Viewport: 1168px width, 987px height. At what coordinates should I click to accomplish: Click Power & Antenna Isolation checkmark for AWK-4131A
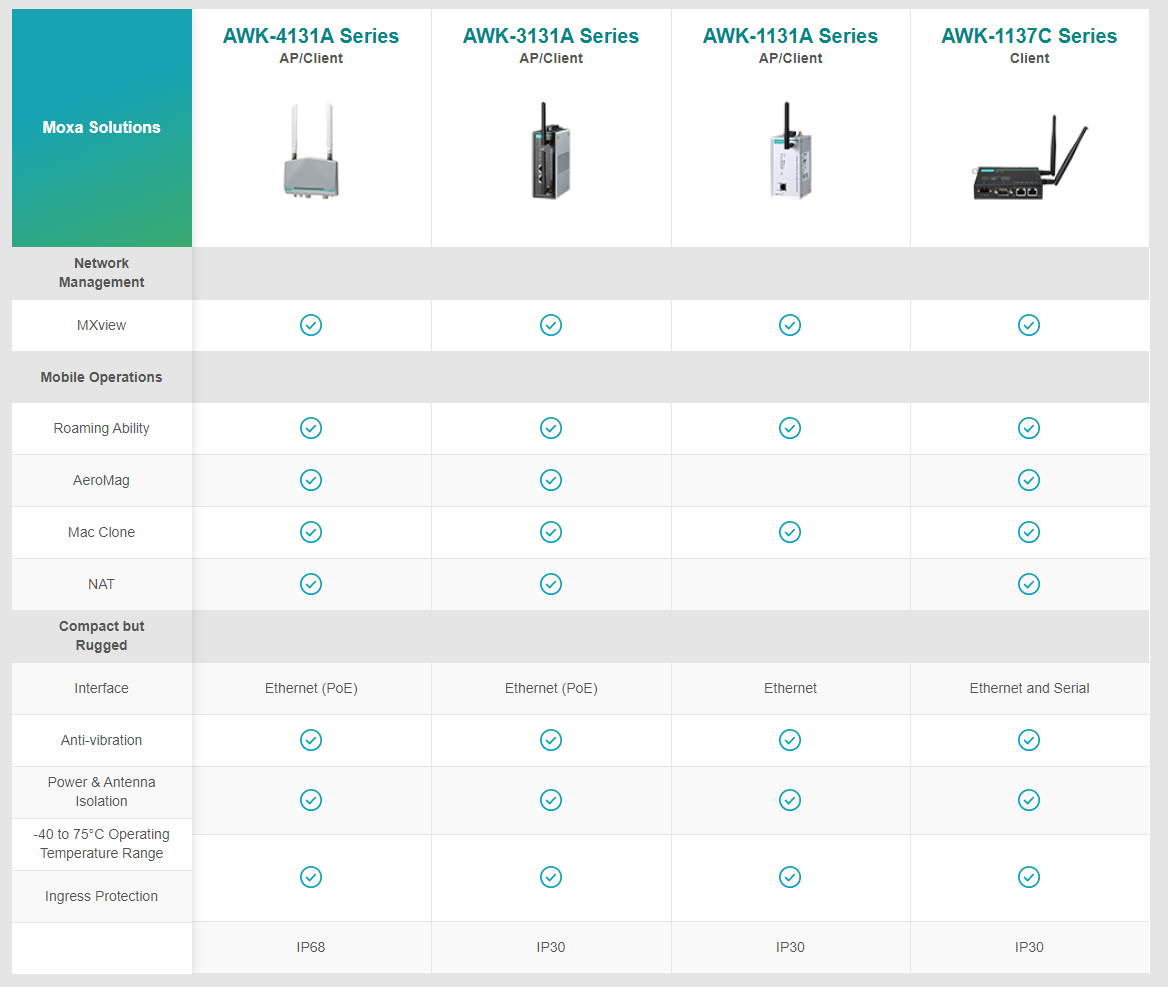click(311, 801)
